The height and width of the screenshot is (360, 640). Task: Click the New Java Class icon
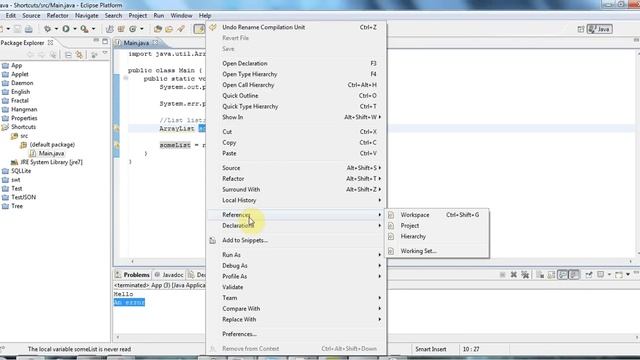tap(133, 29)
